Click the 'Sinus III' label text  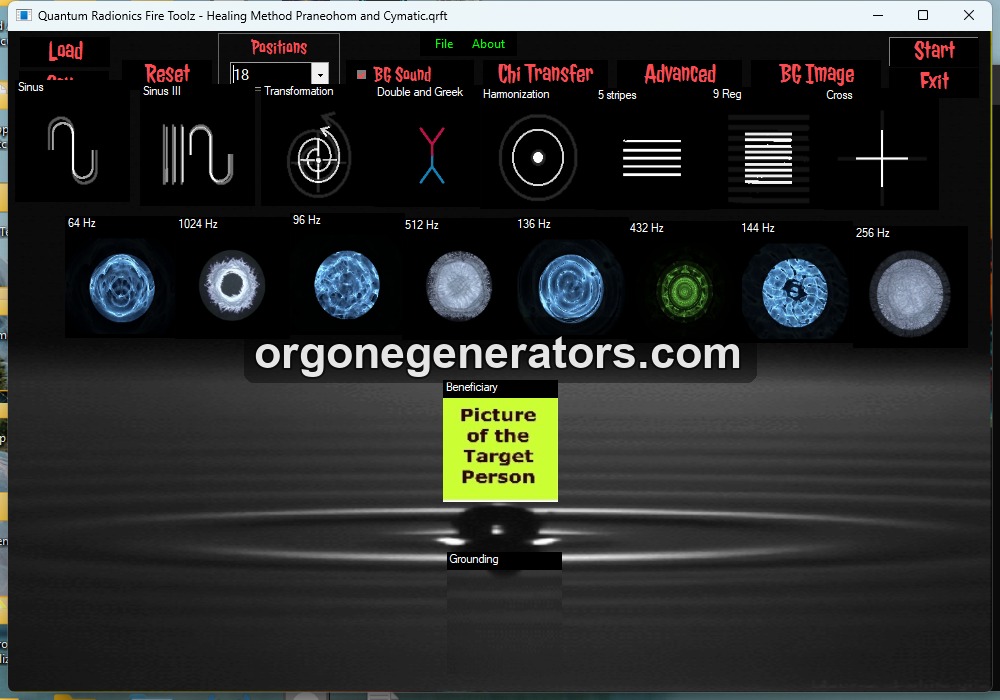162,91
